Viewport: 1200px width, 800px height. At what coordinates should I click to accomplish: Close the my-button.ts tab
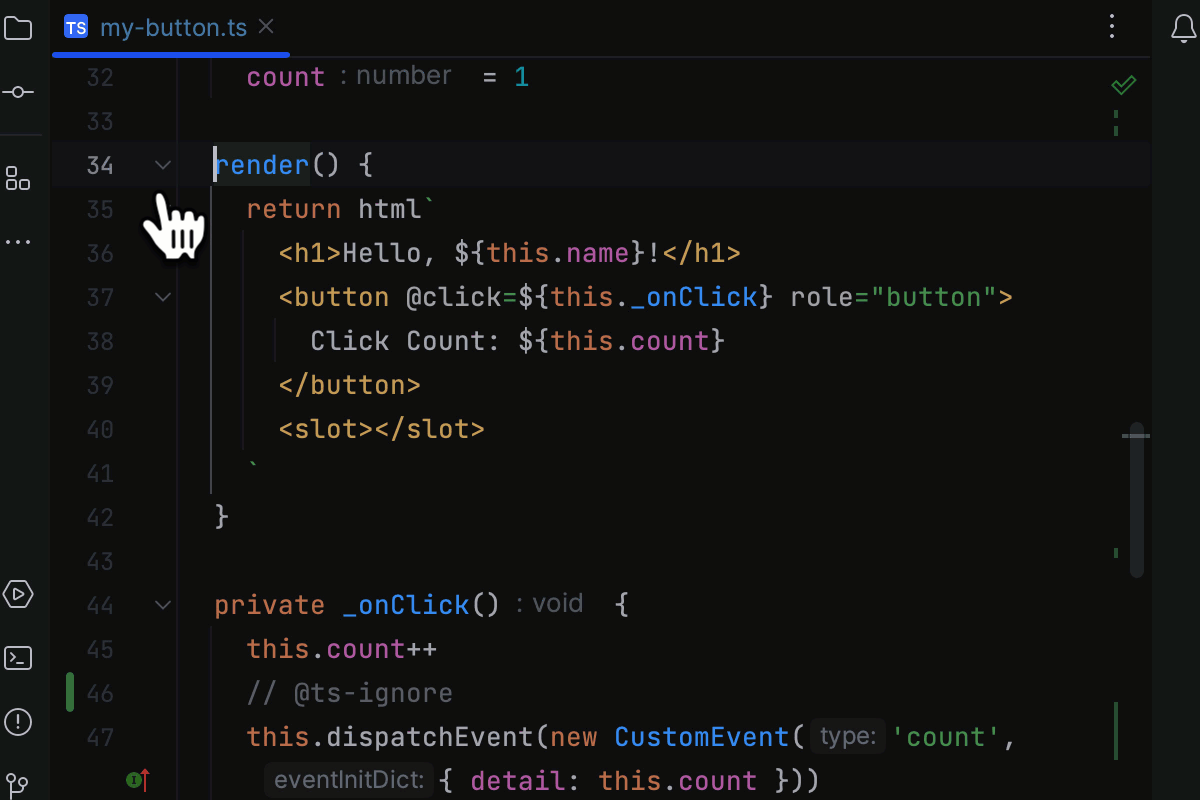tap(265, 27)
